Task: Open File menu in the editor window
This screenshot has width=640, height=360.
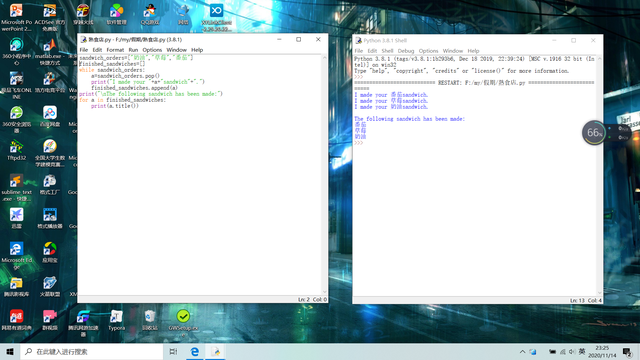Action: click(x=84, y=50)
